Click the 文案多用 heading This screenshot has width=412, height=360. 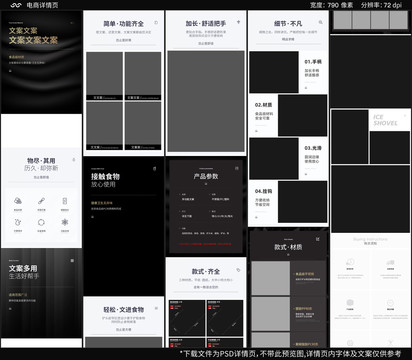23,268
